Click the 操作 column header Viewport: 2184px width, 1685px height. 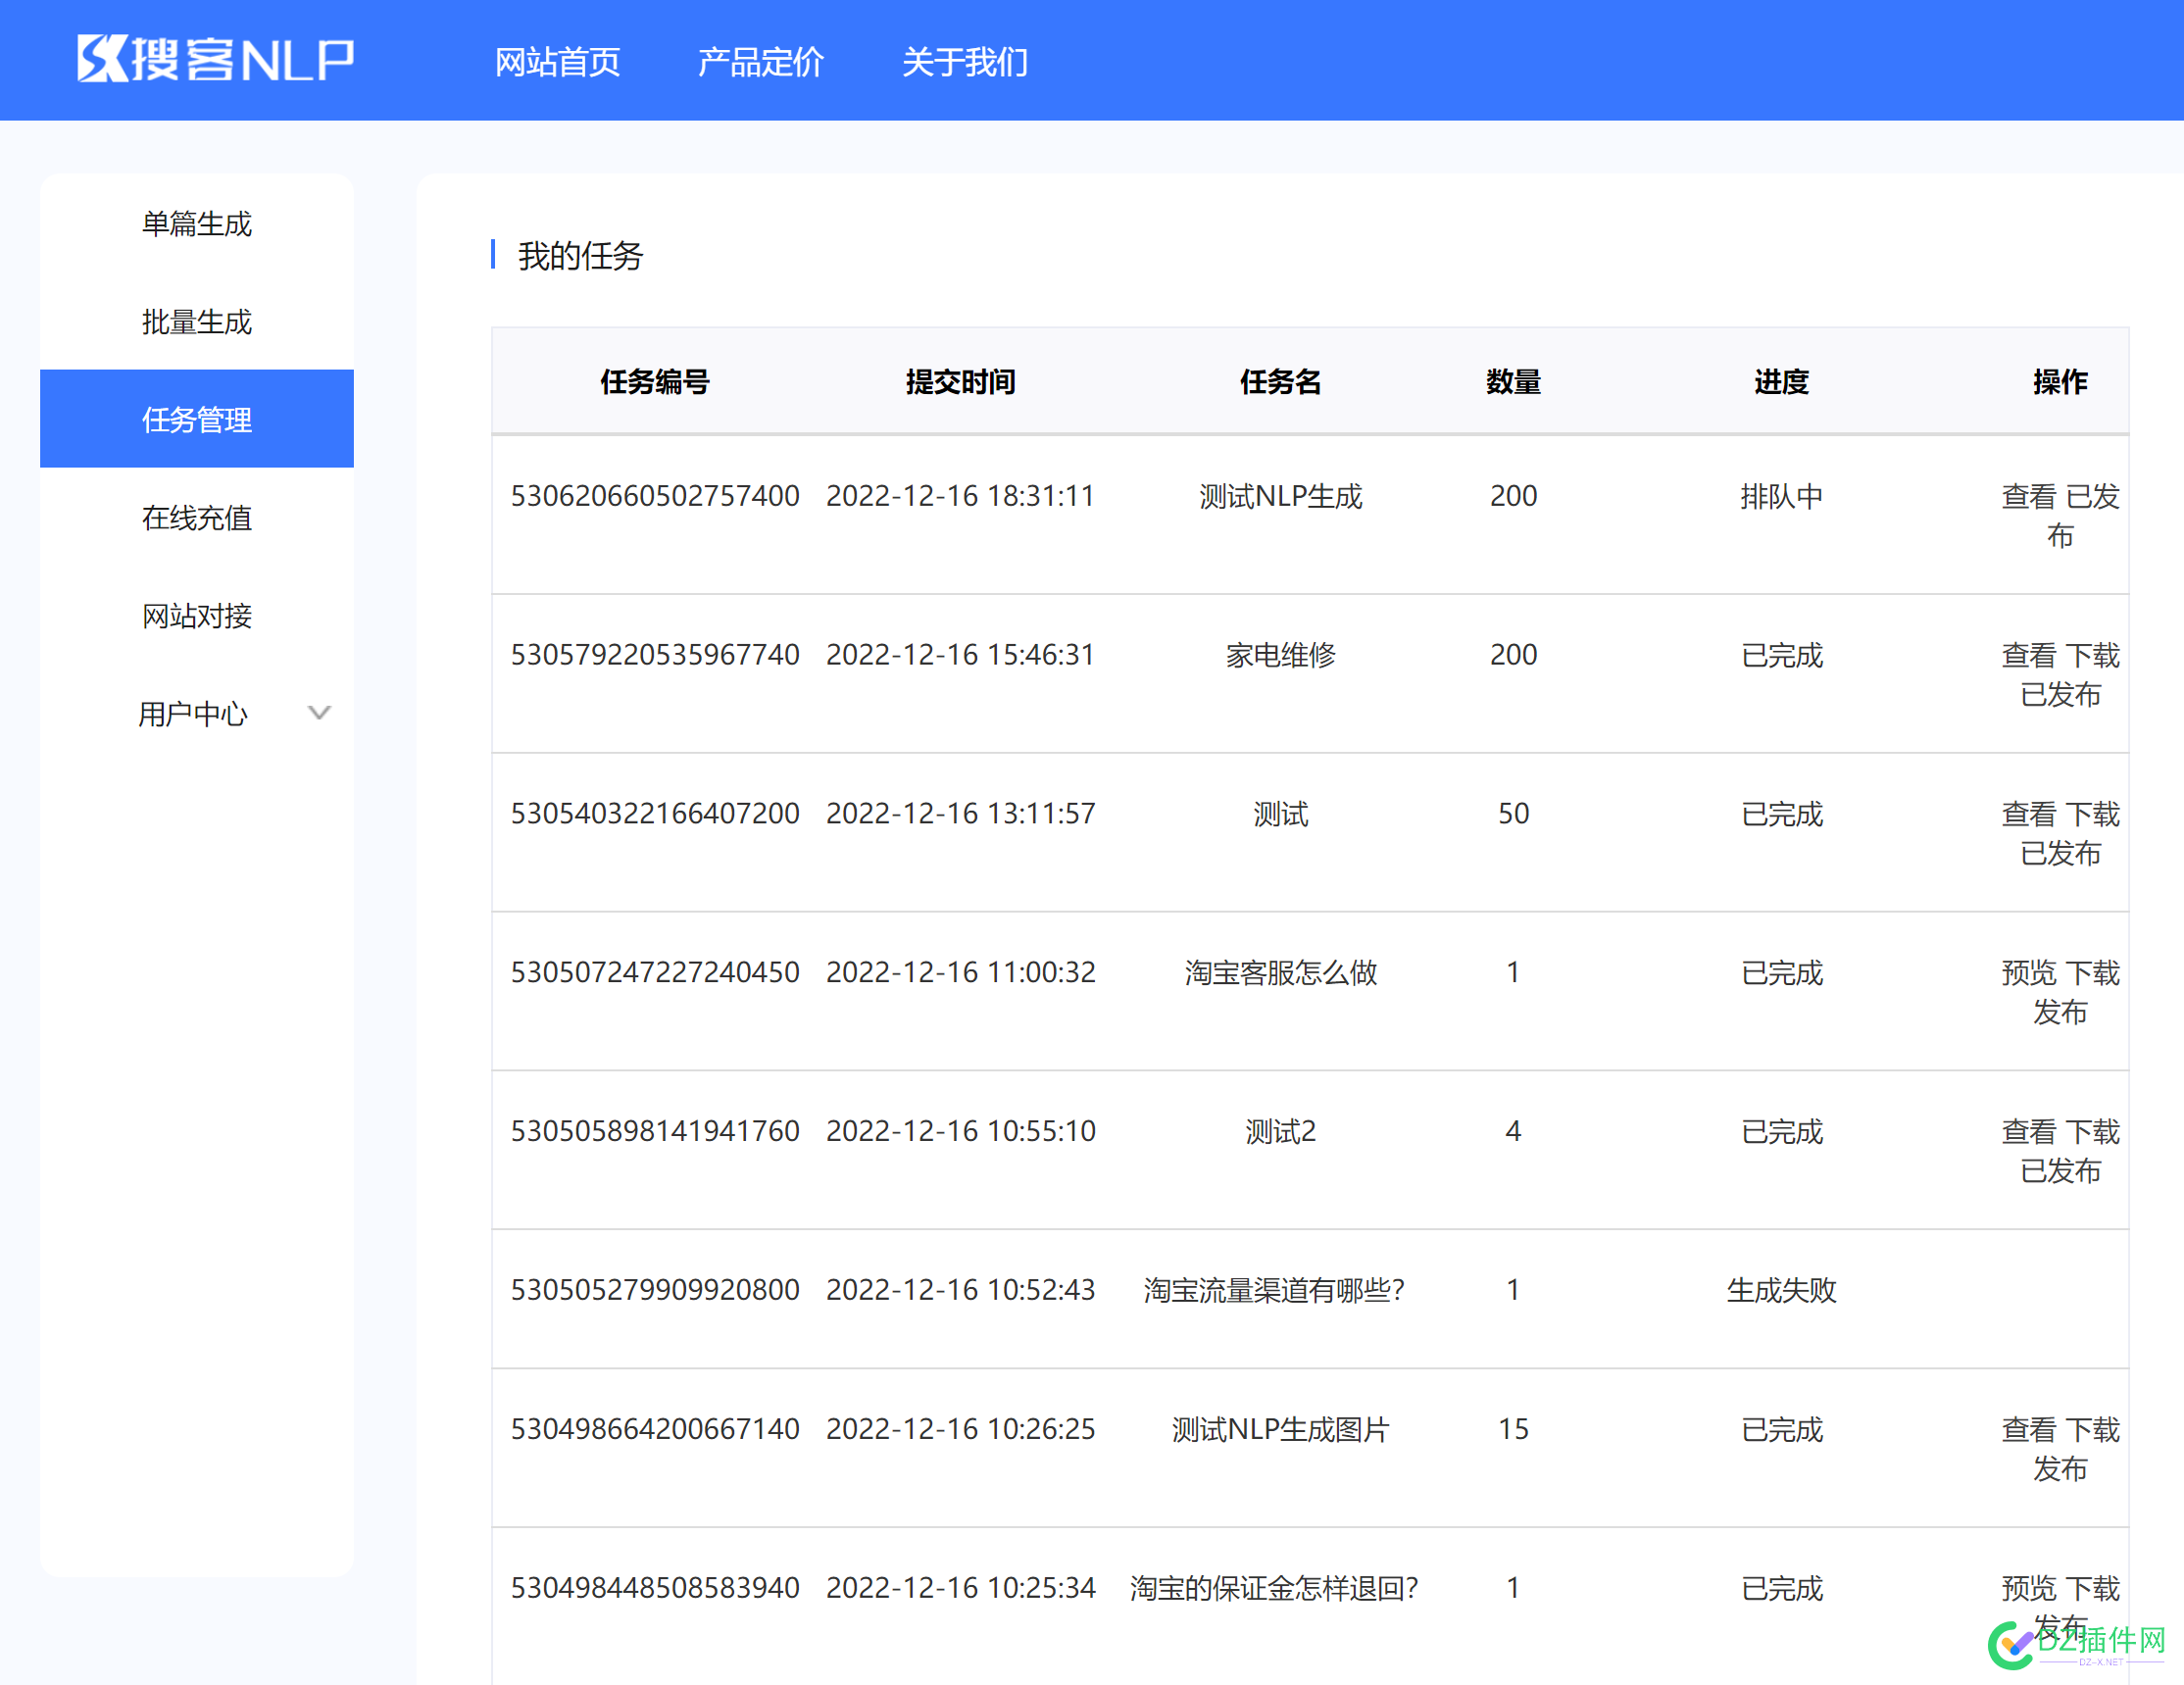2060,381
